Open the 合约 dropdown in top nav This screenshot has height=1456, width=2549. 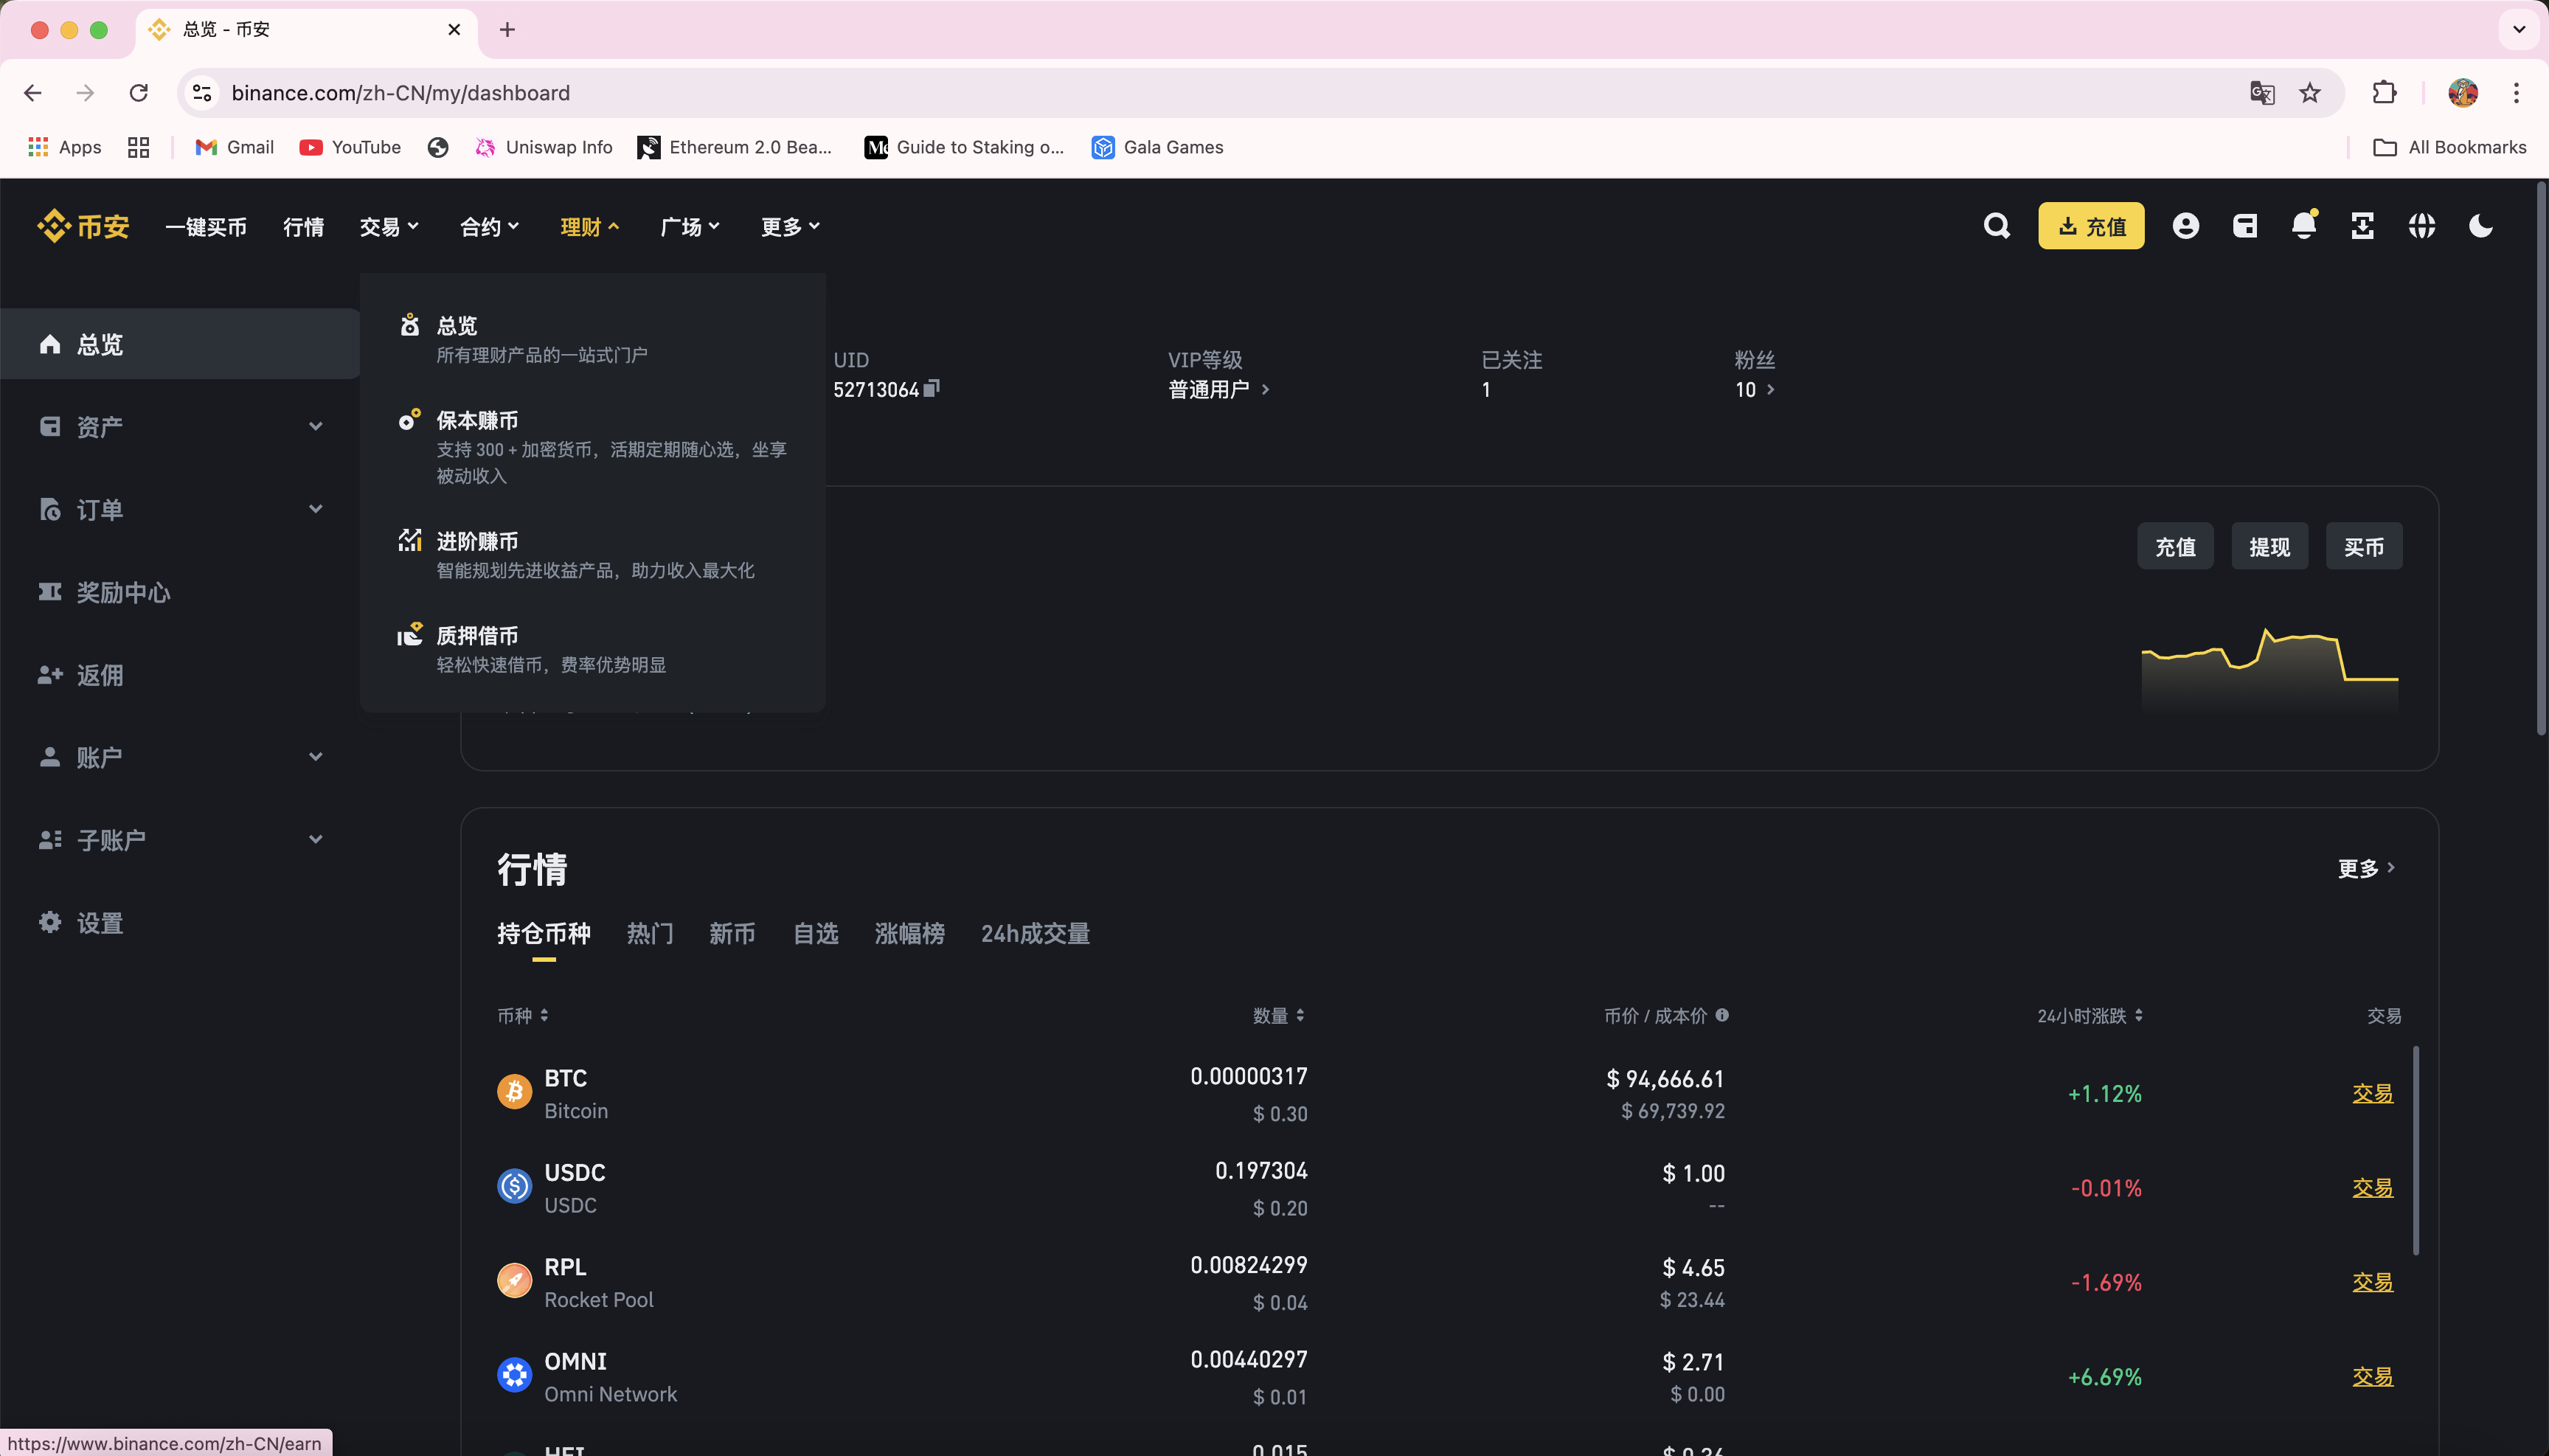[x=489, y=227]
